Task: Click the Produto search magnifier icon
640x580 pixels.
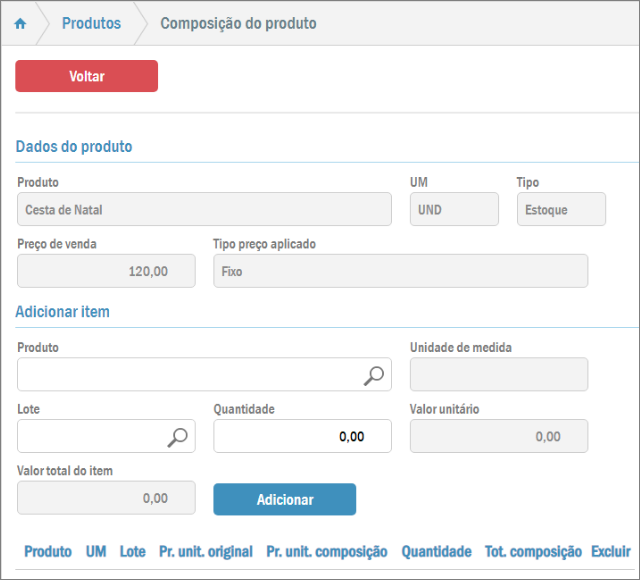Action: click(x=373, y=375)
